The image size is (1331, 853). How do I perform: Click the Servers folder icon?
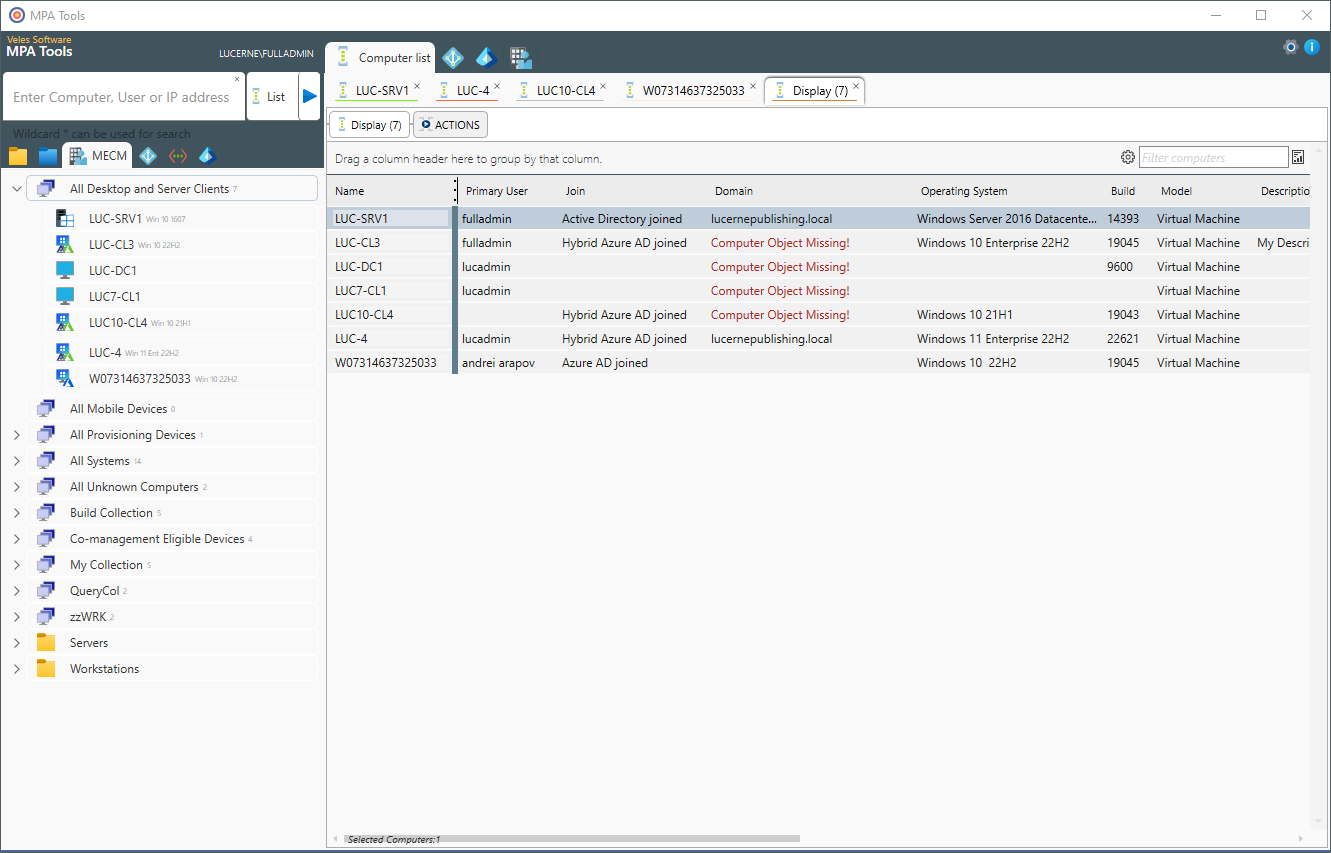[46, 643]
